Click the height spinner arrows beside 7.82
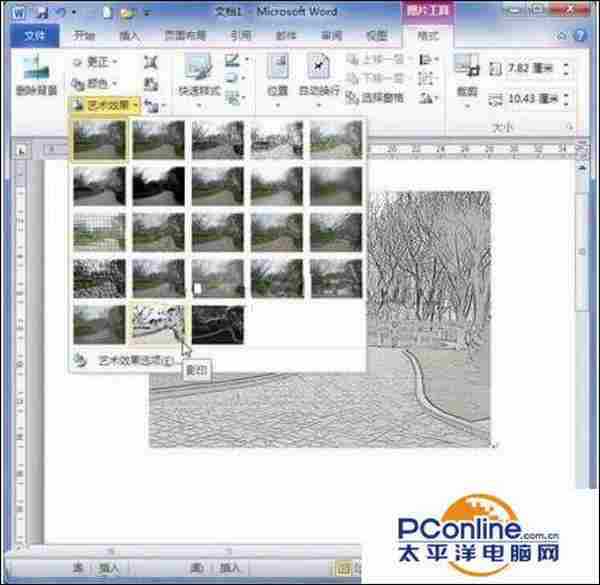The height and width of the screenshot is (585, 600). pos(566,69)
